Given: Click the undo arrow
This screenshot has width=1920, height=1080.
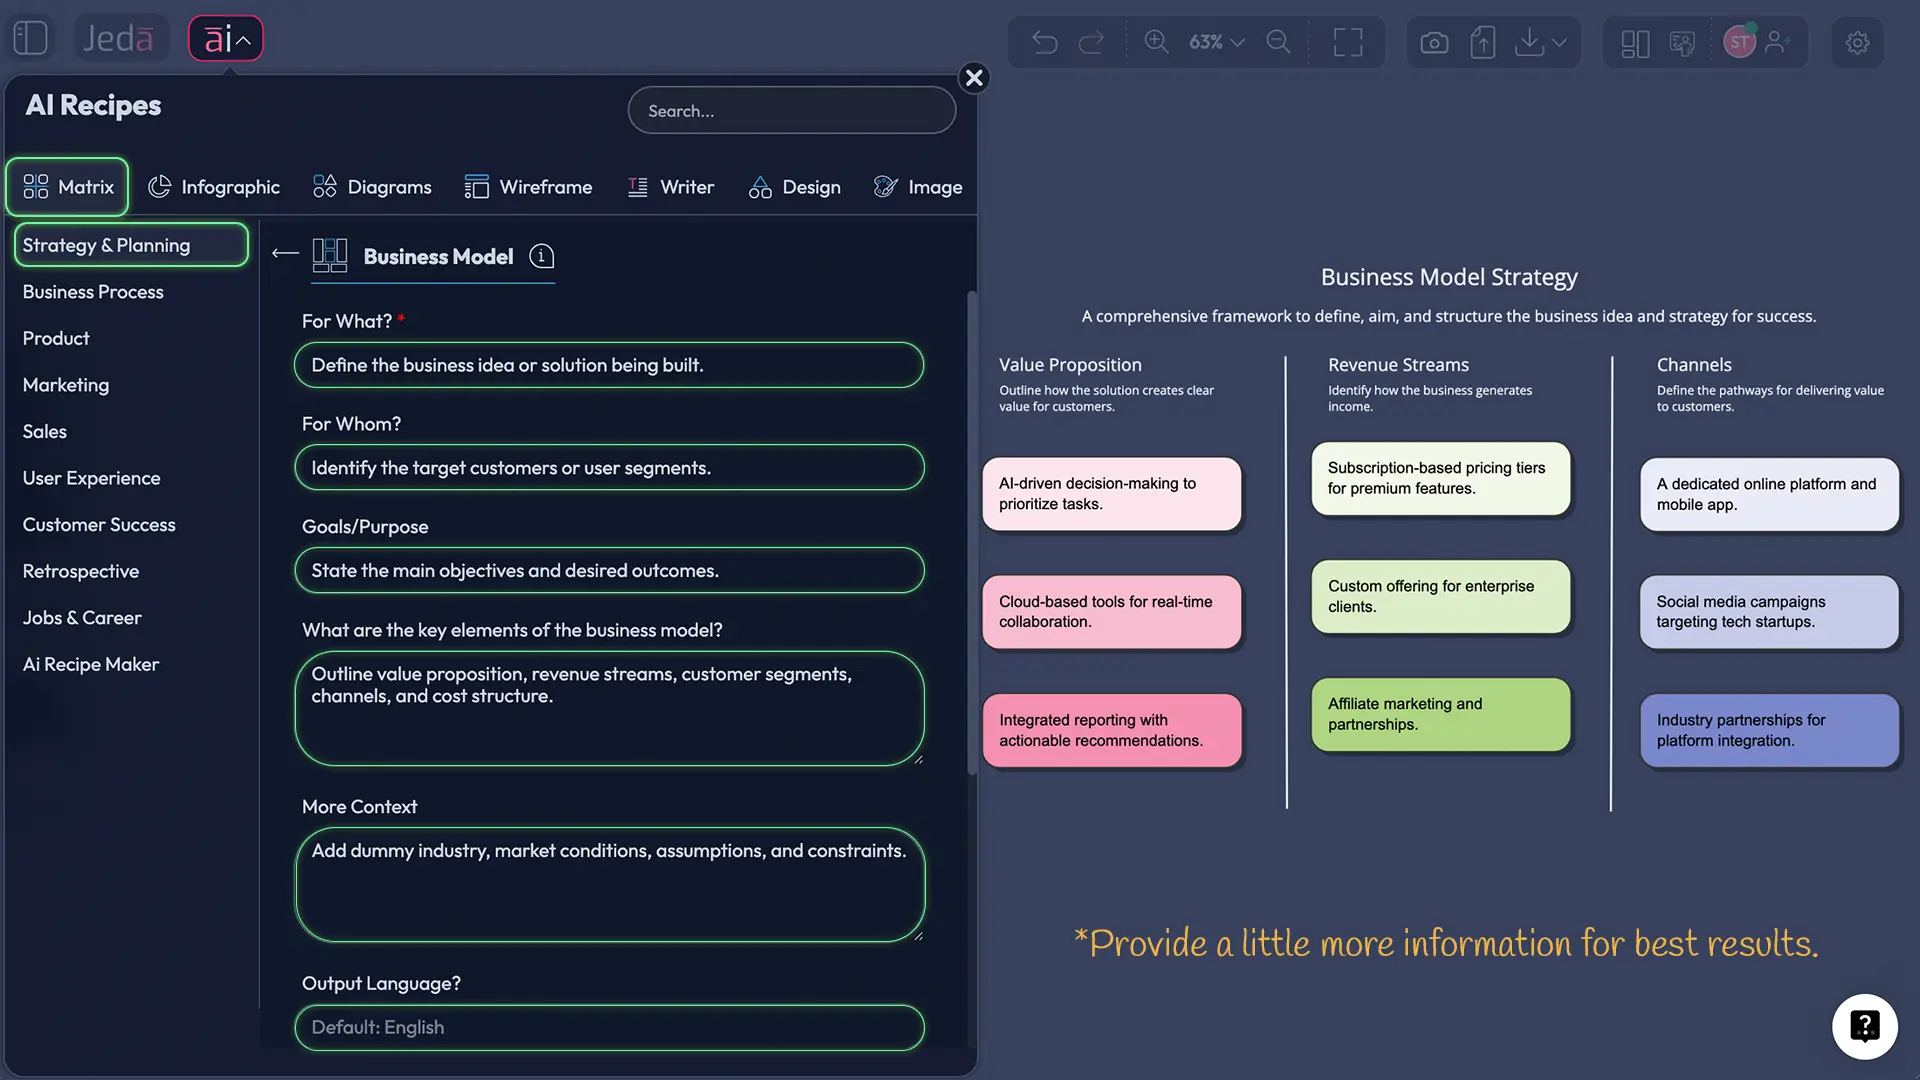Looking at the screenshot, I should (1044, 42).
